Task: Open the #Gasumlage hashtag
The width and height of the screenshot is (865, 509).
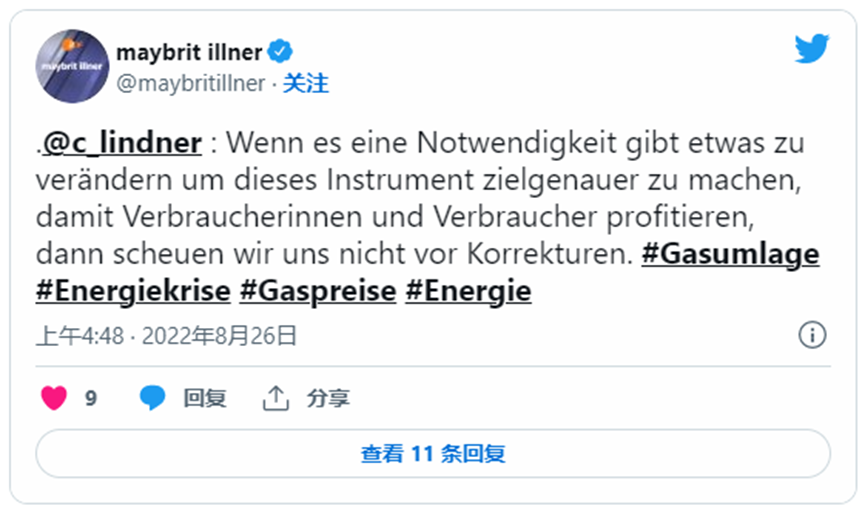Action: point(730,254)
